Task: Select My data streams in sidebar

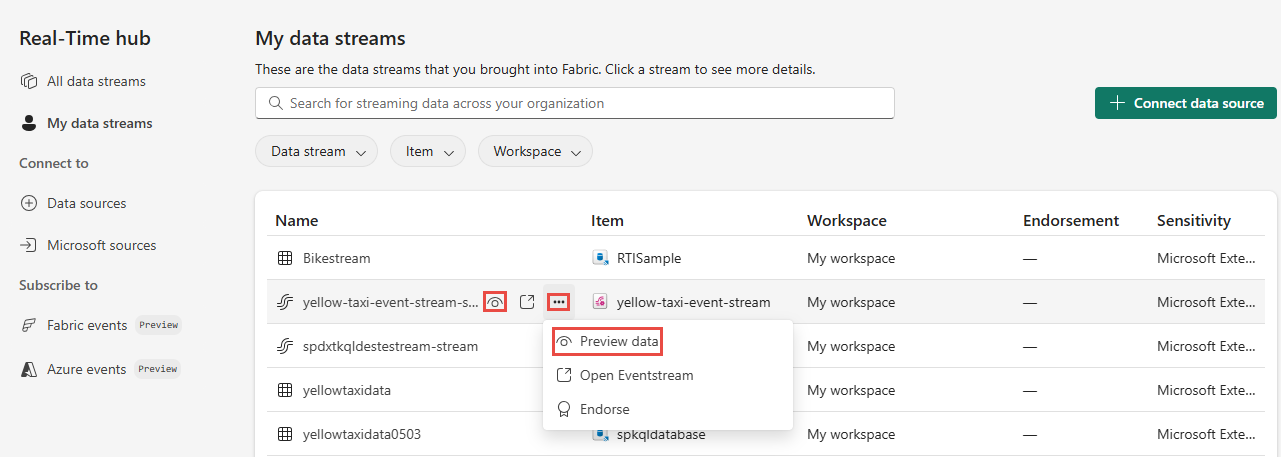Action: pyautogui.click(x=100, y=123)
